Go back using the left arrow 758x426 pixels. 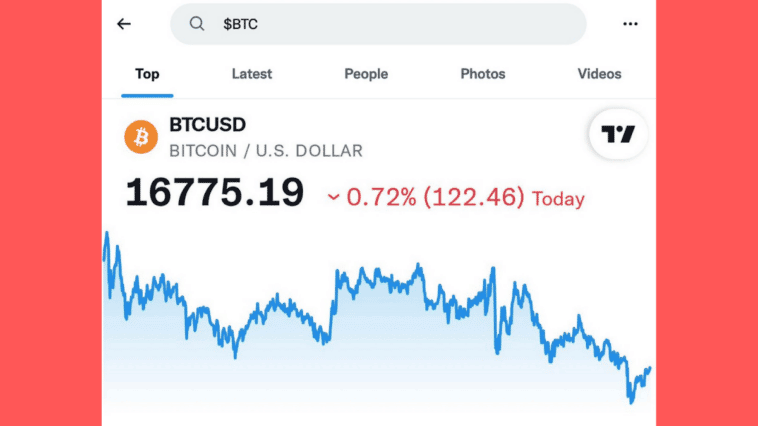(x=124, y=24)
